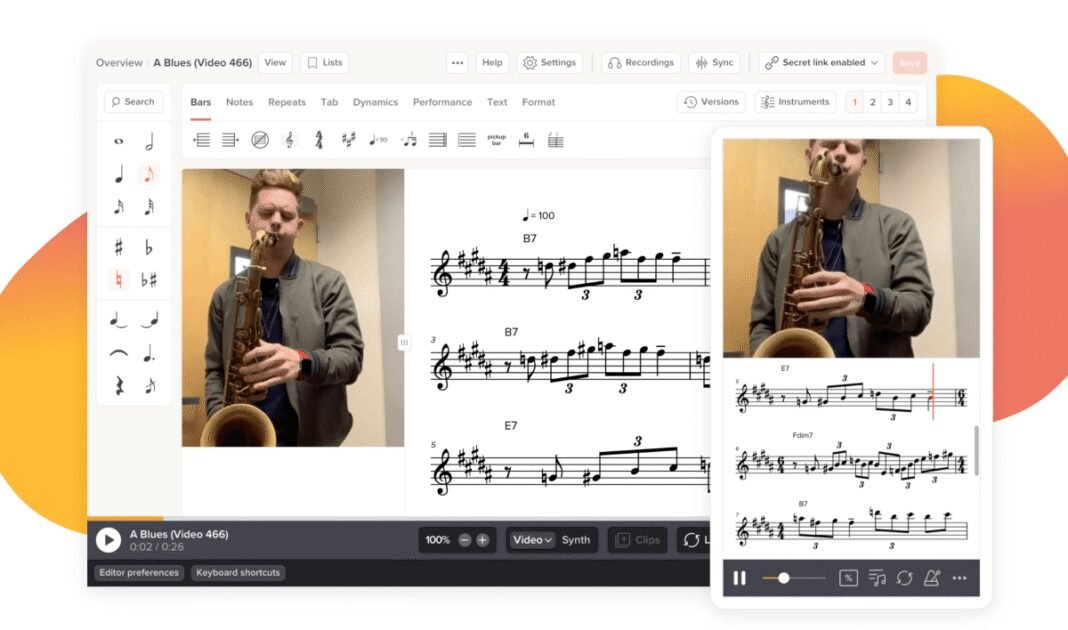Image resolution: width=1068 pixels, height=630 pixels.
Task: Open the Video source dropdown
Action: [x=533, y=539]
